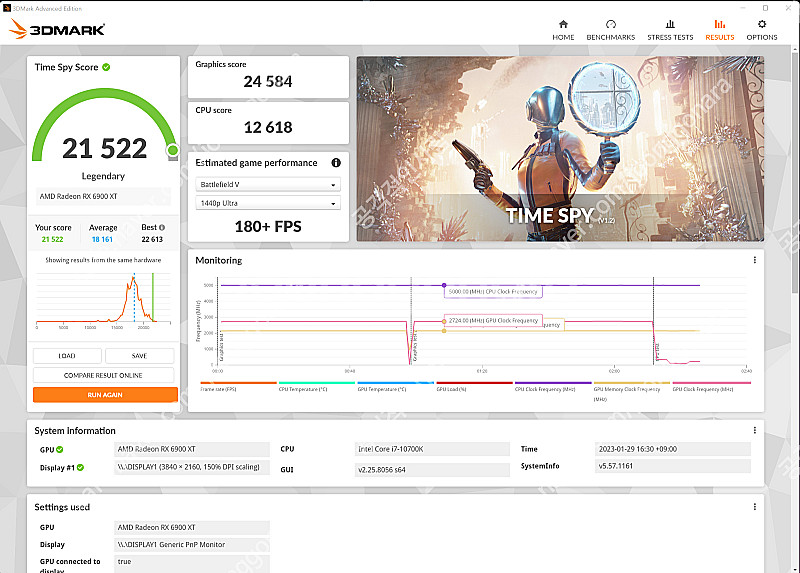The width and height of the screenshot is (800, 573).
Task: Click the Average score 18 161
Action: [x=102, y=239]
